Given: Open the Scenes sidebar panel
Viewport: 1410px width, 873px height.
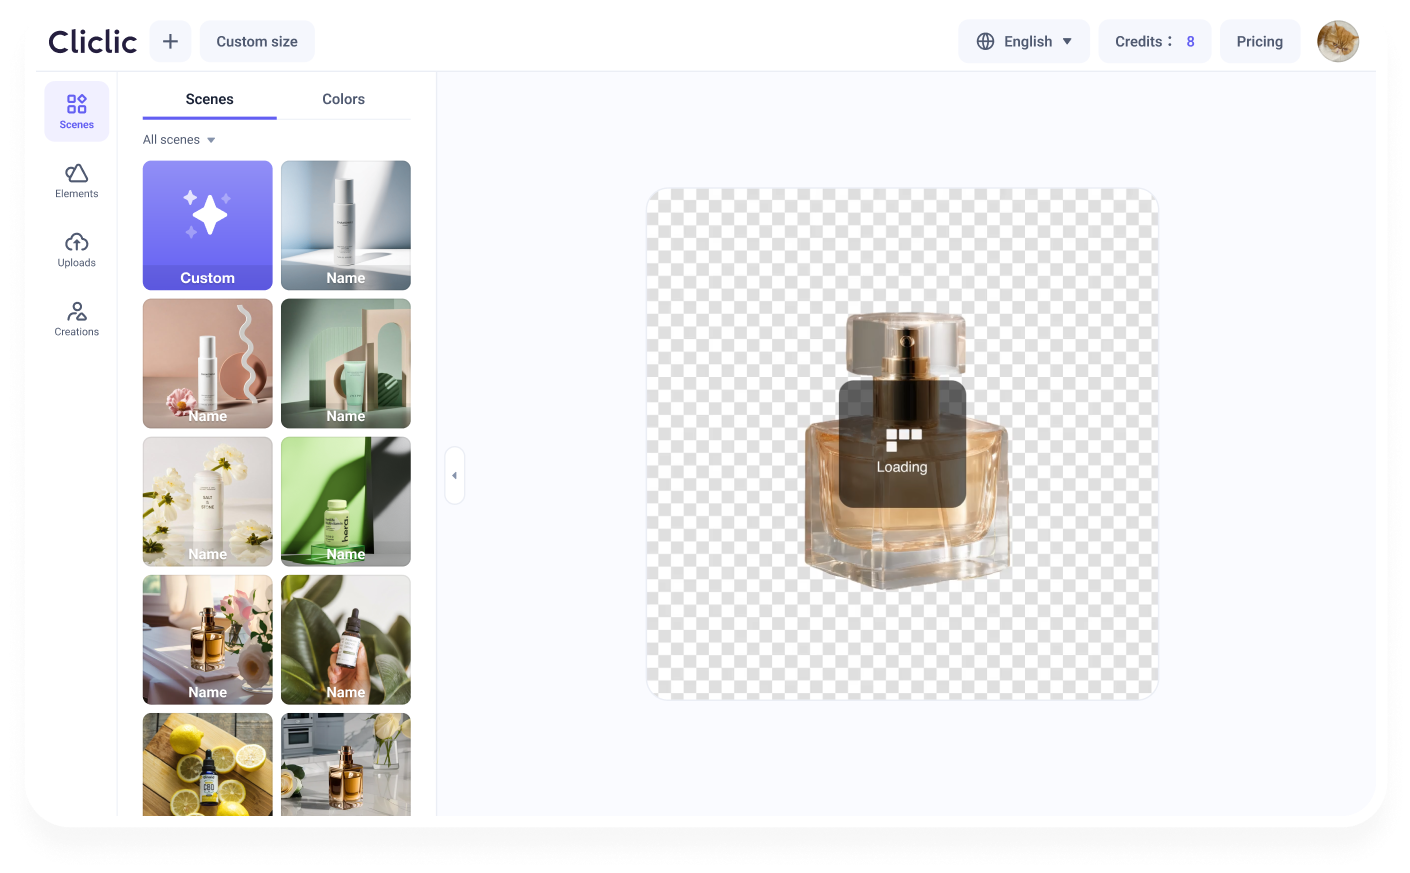Looking at the screenshot, I should pos(77,111).
